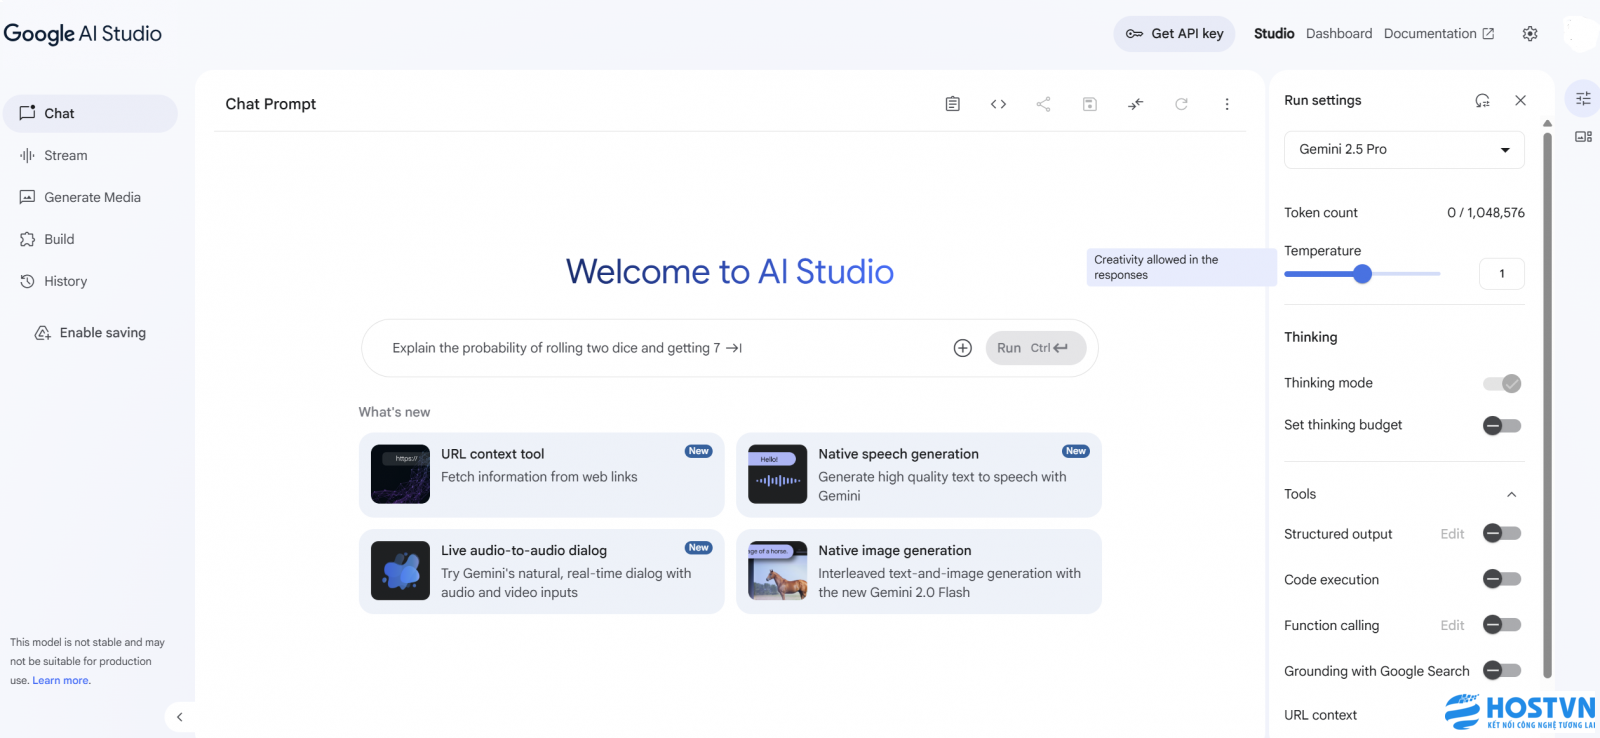
Task: Click the Native speech generation thumbnail
Action: click(777, 474)
